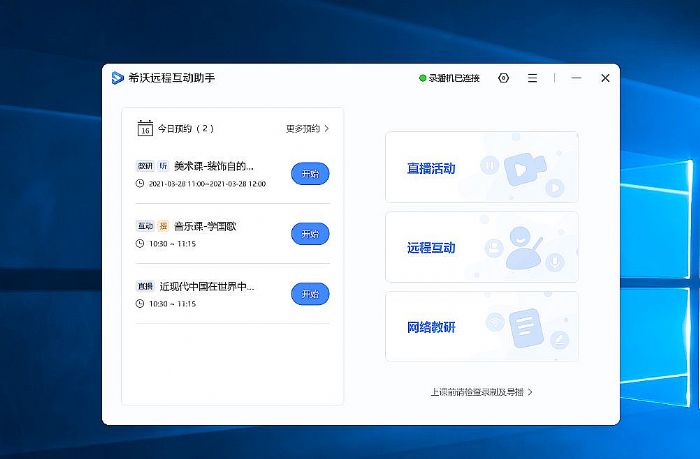Click the clock icon on the 音乐课 row
Screen dimensions: 700x459
coord(140,243)
